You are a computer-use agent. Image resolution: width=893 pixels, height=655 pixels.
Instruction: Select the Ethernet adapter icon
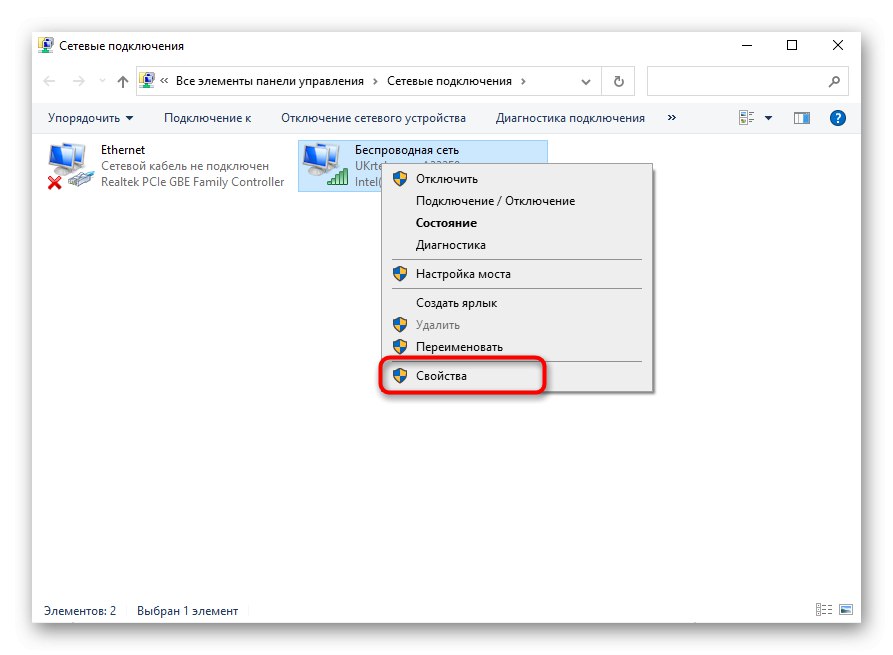71,166
